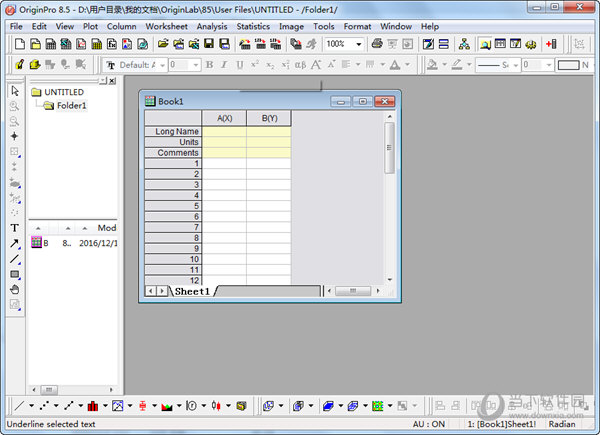Select the Pointer tool
This screenshot has height=435, width=600.
(x=15, y=91)
